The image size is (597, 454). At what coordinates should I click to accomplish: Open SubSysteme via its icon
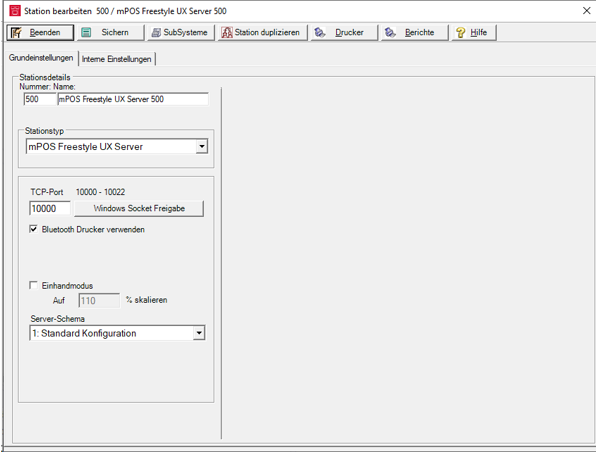156,33
